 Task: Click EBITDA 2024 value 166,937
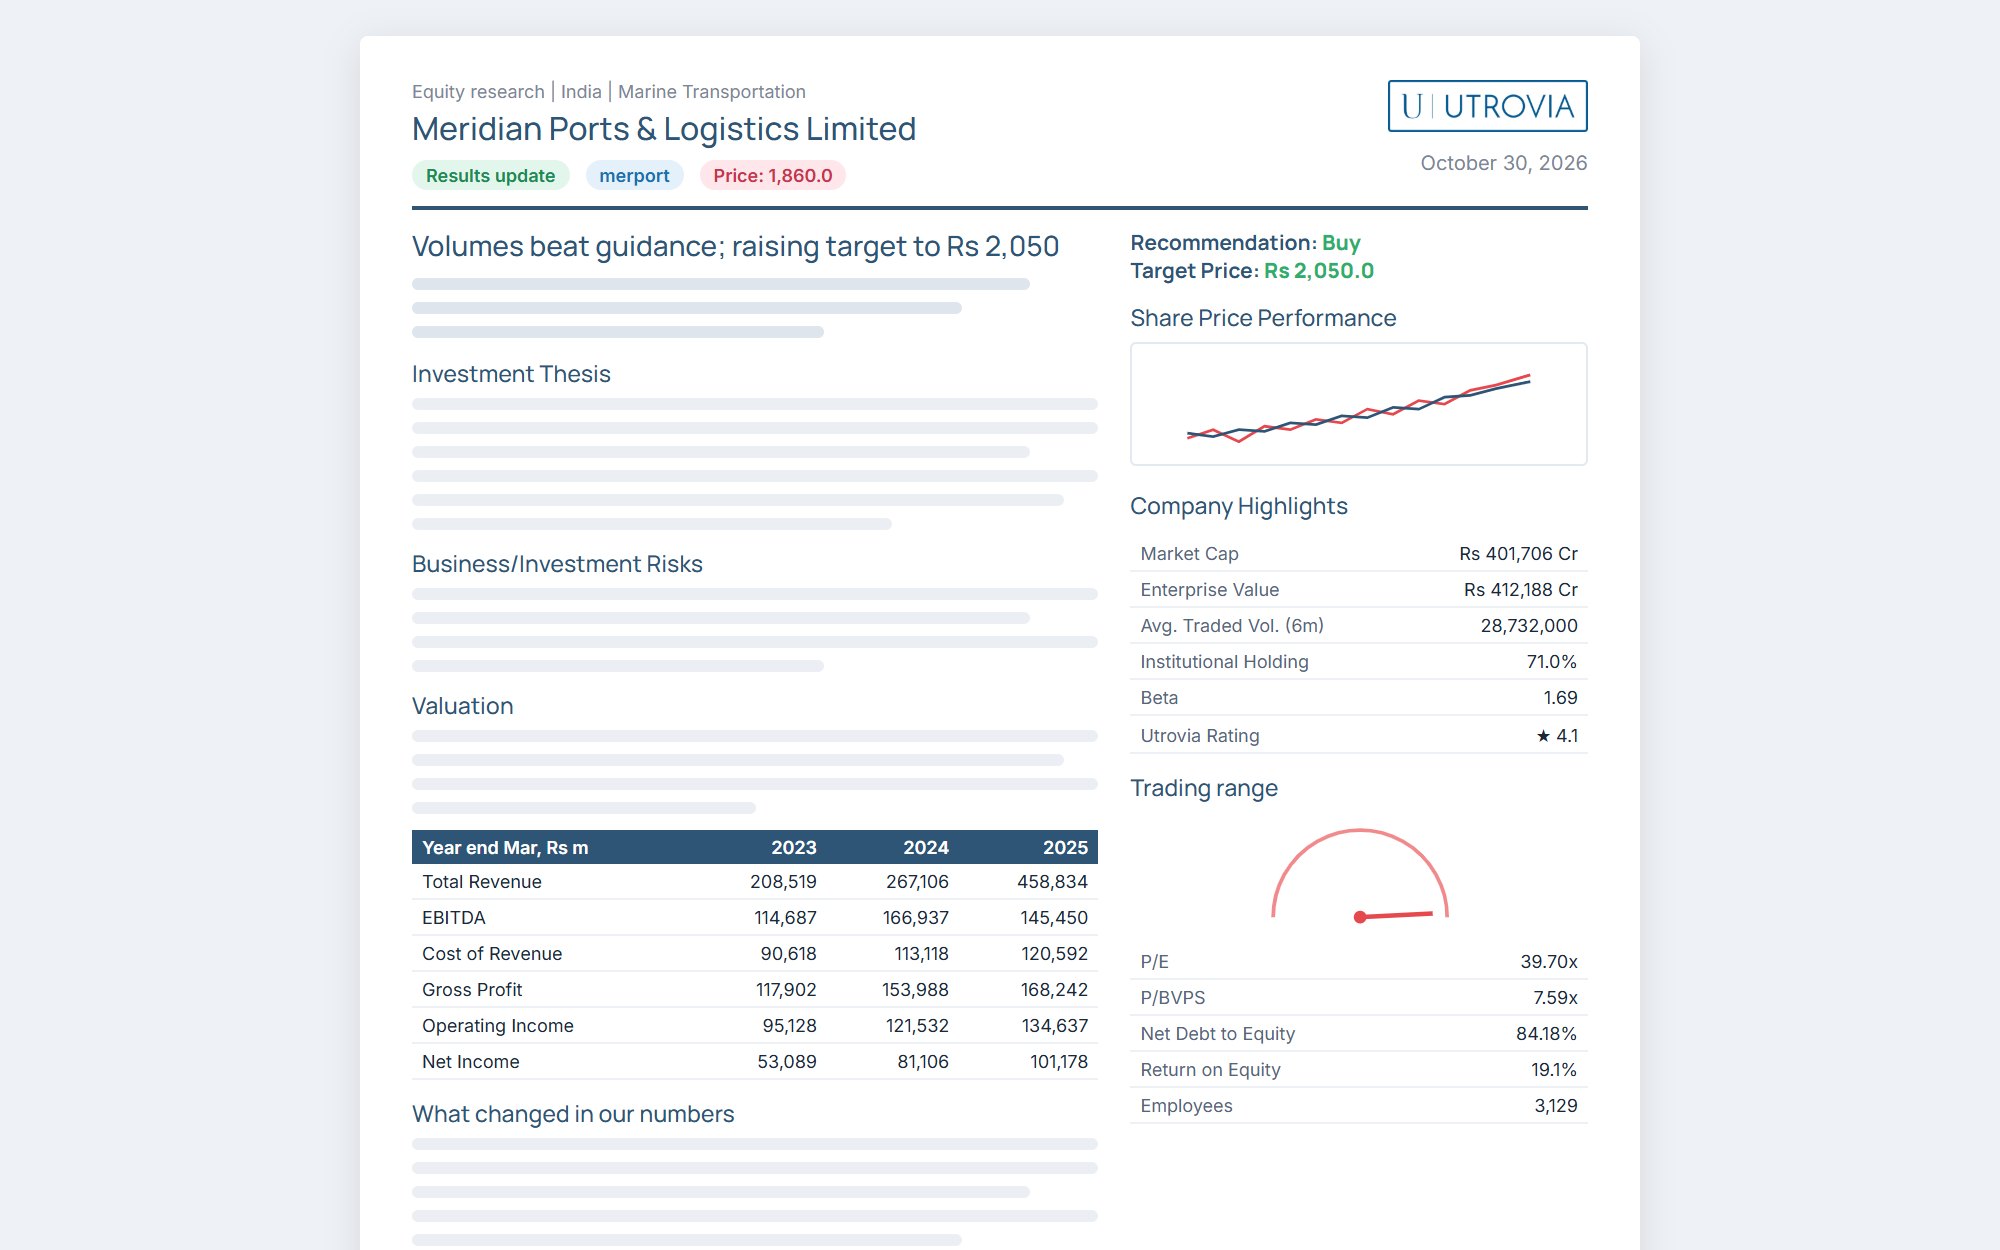915,917
